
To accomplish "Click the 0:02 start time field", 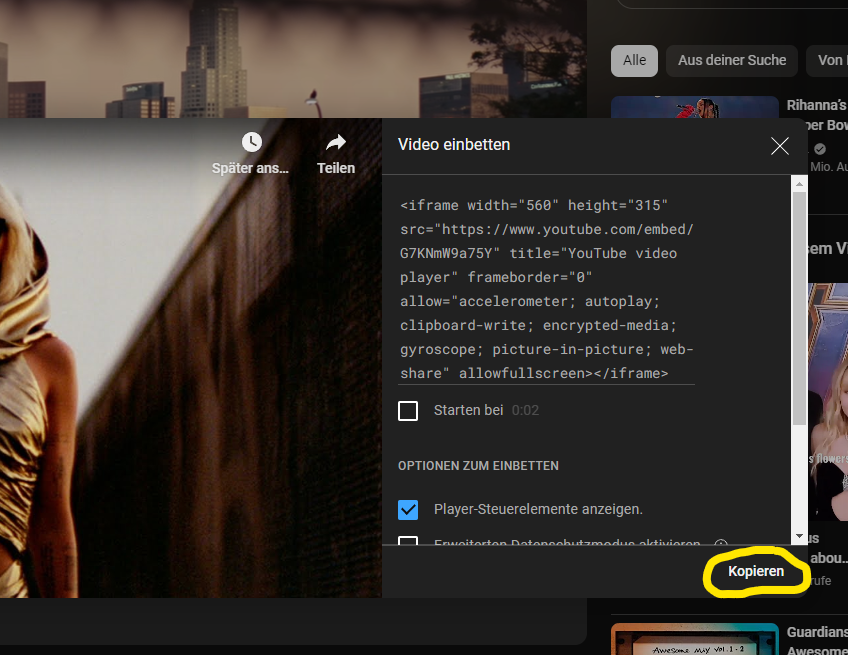I will [x=526, y=411].
